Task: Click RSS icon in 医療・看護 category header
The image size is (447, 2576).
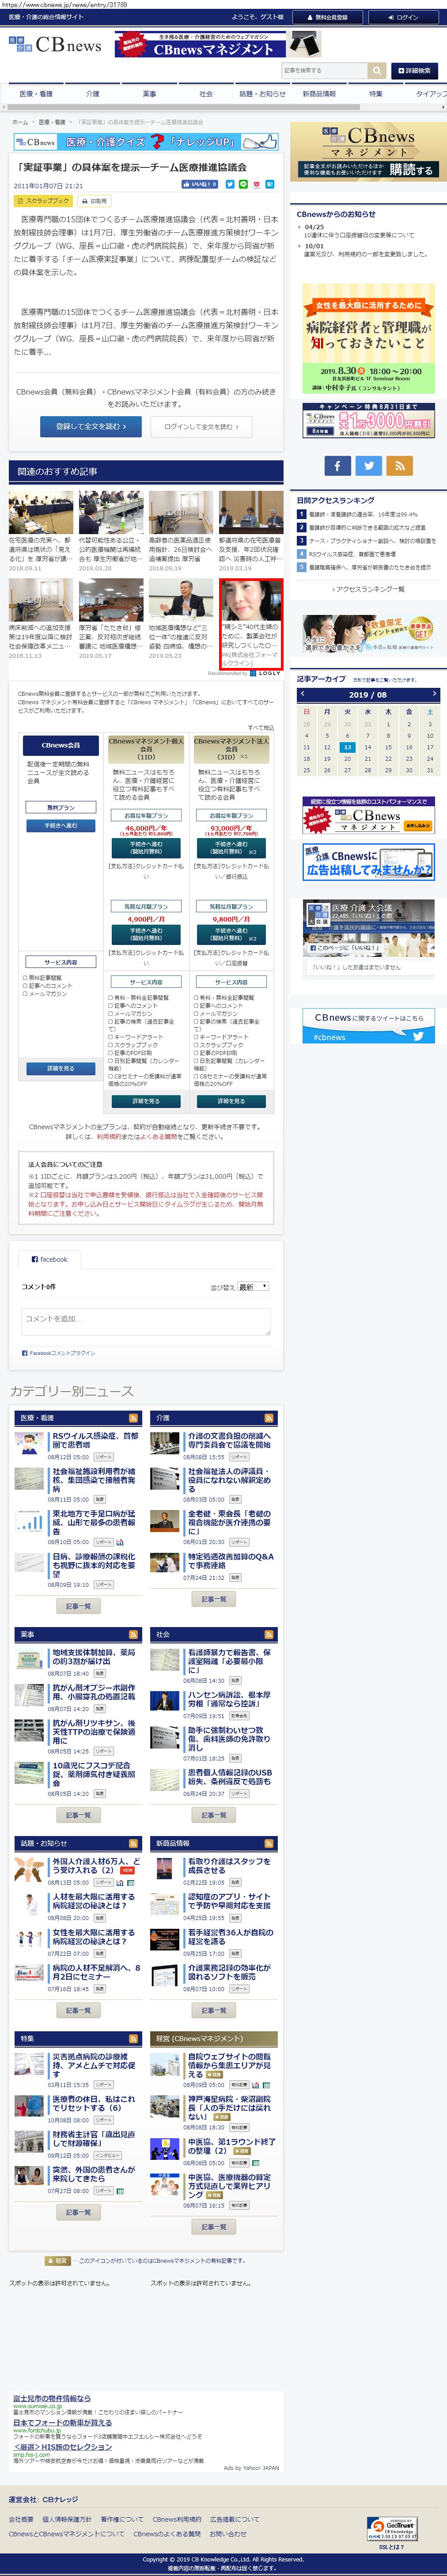Action: [133, 1418]
